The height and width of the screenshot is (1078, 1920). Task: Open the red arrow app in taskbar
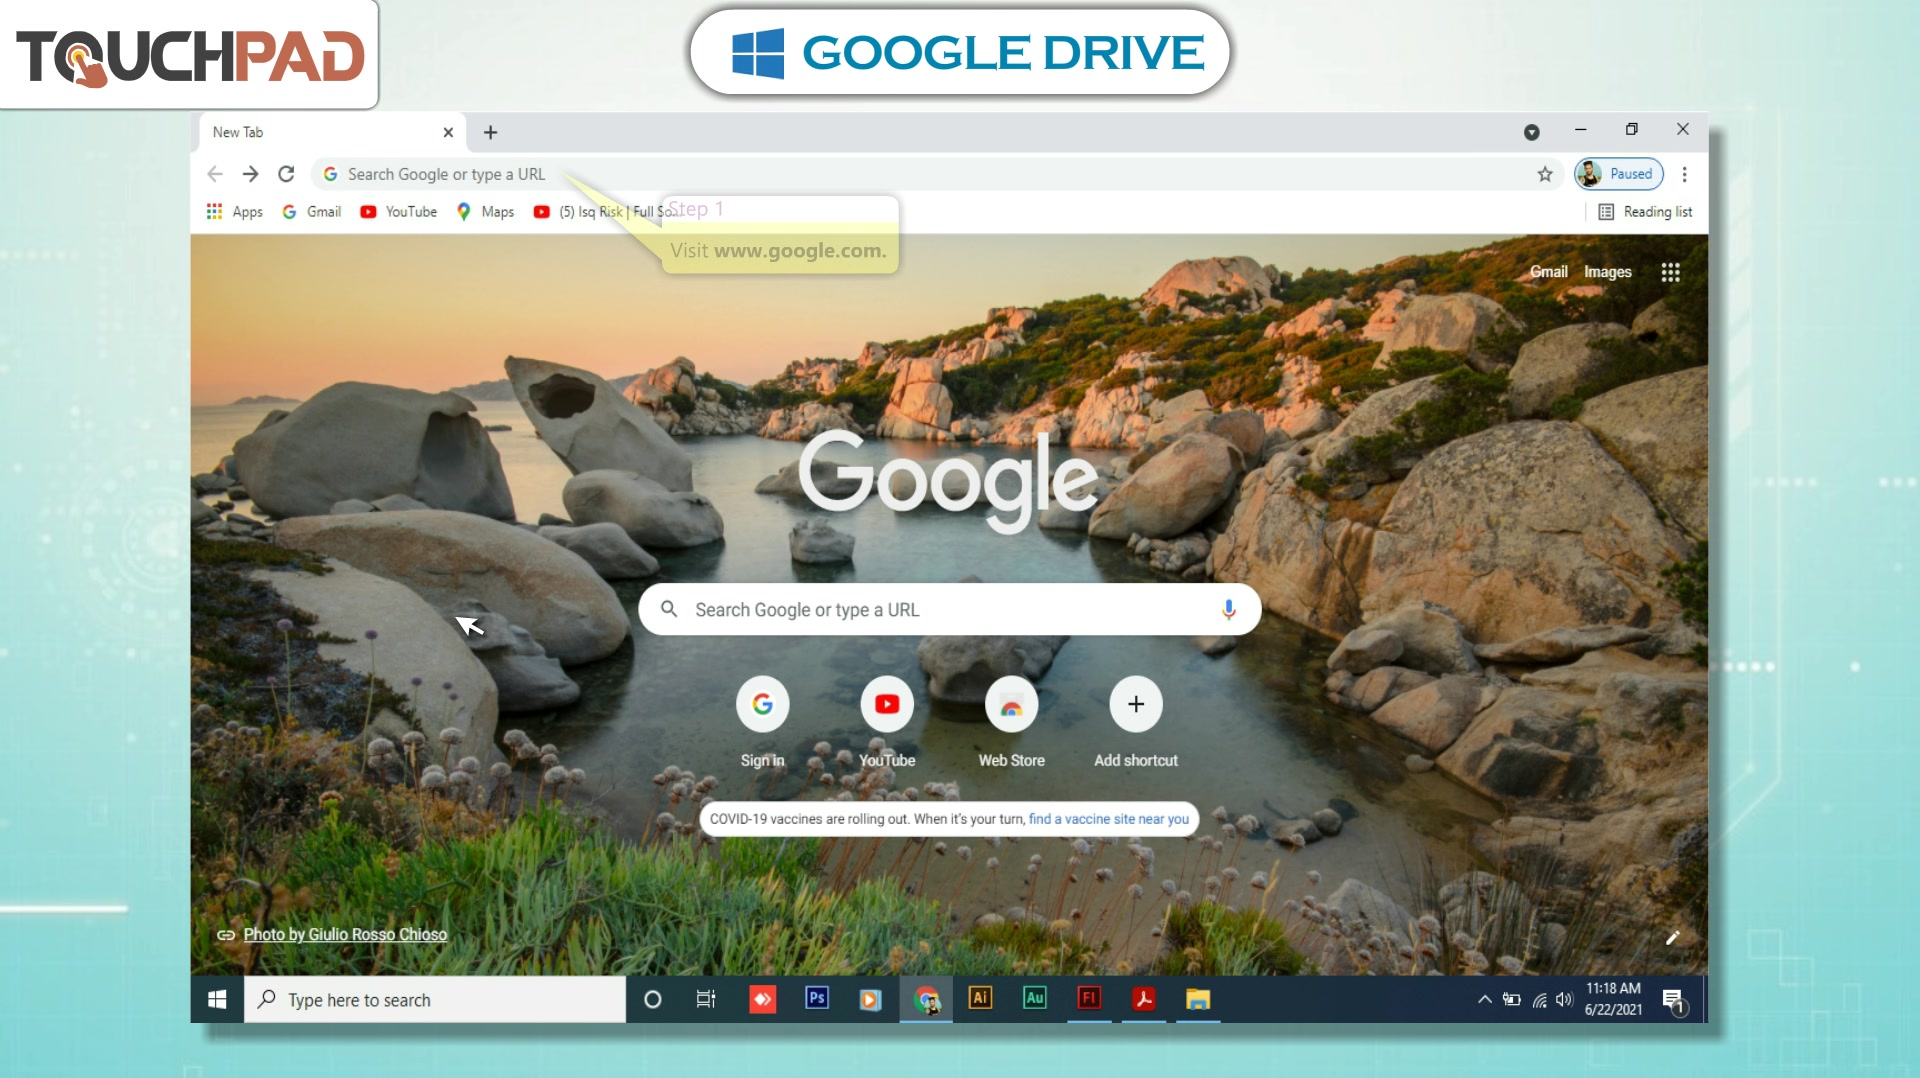tap(762, 999)
